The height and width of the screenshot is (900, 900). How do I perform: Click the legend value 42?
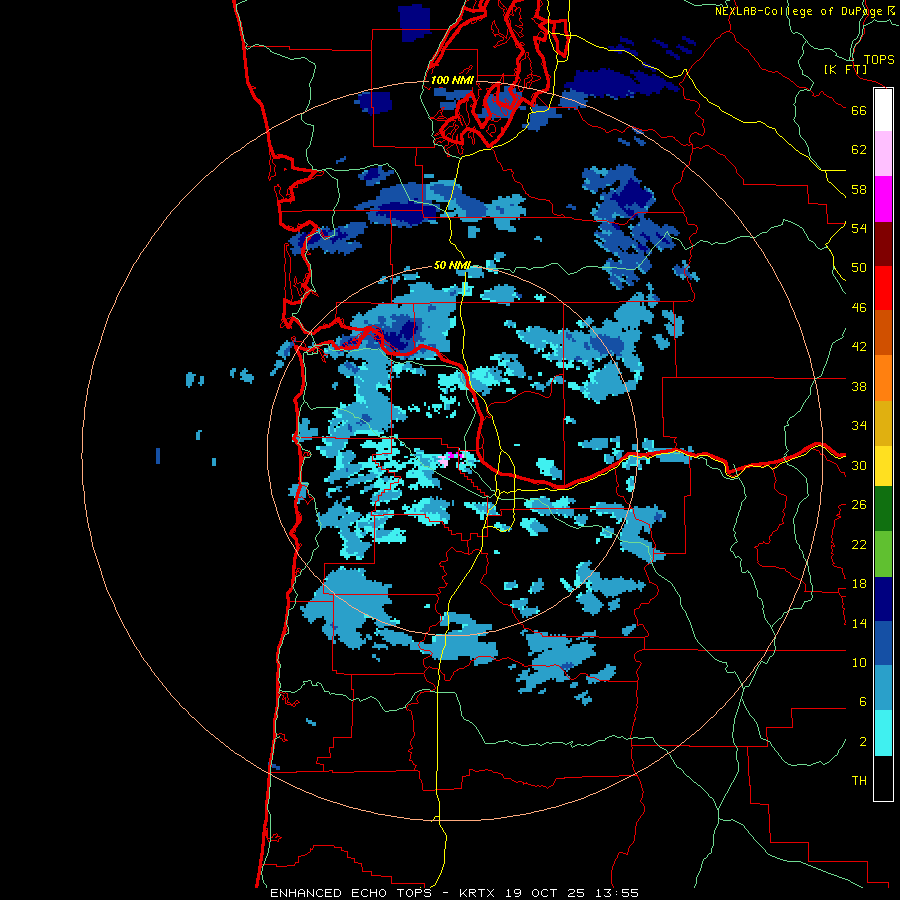click(859, 347)
